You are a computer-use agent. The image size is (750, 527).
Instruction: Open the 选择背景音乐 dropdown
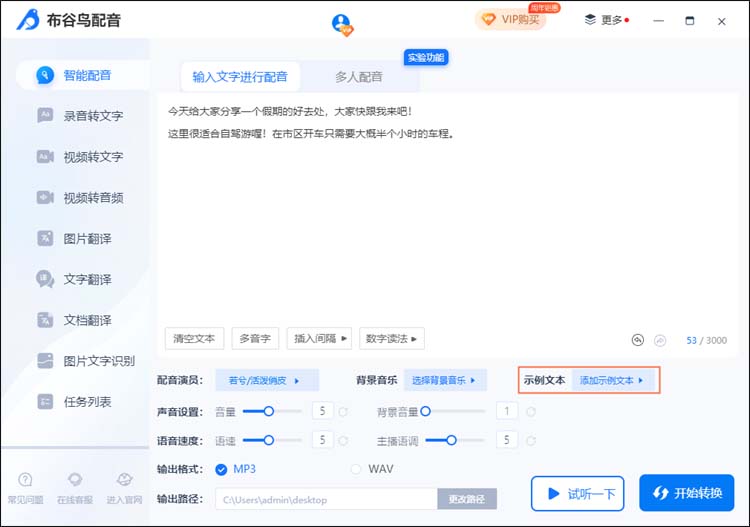point(445,380)
